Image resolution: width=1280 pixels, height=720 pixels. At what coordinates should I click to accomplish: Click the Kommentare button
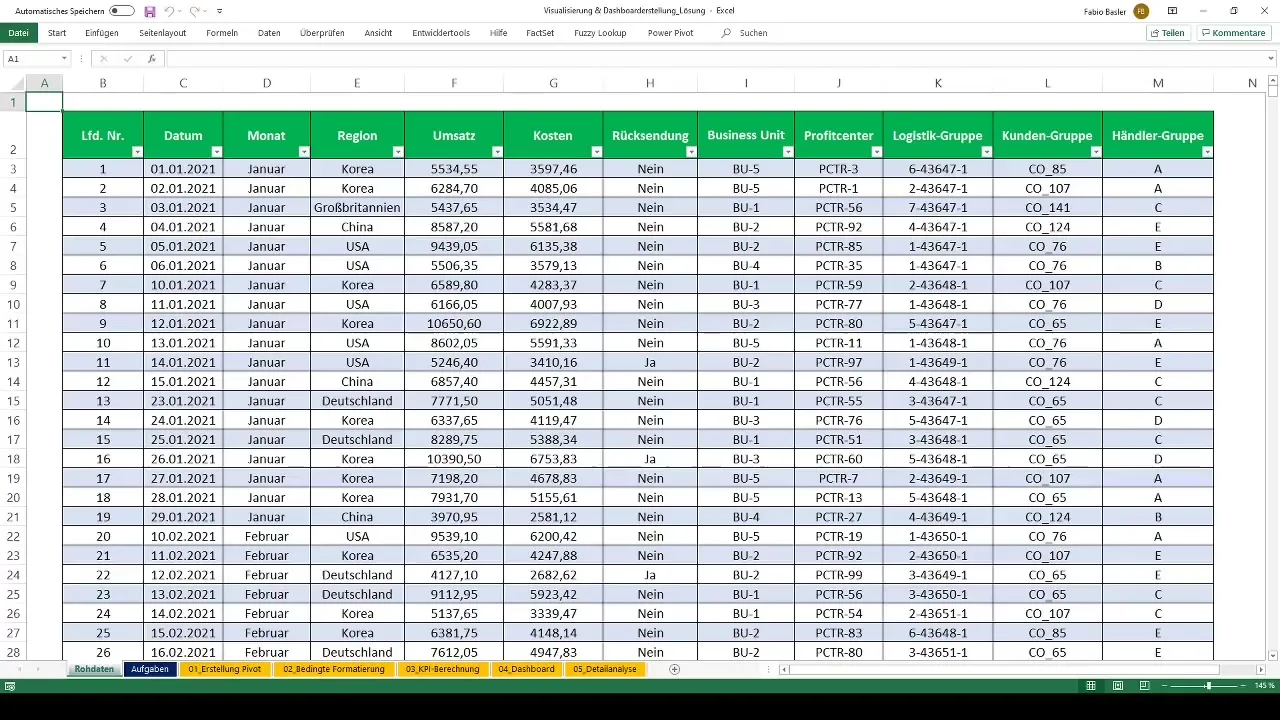[1234, 33]
